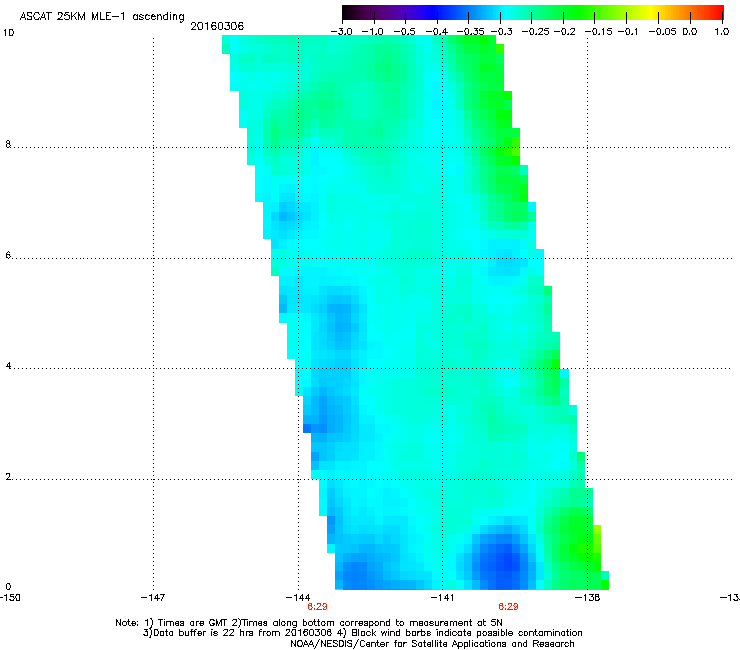Click the note line "Times are GMT"

click(193, 623)
